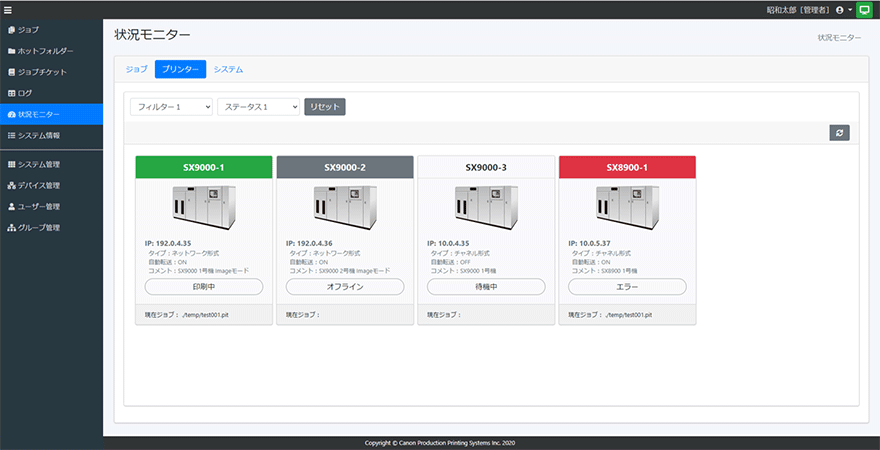Open the user account icon menu
Viewport: 880px width, 450px height.
[840, 9]
